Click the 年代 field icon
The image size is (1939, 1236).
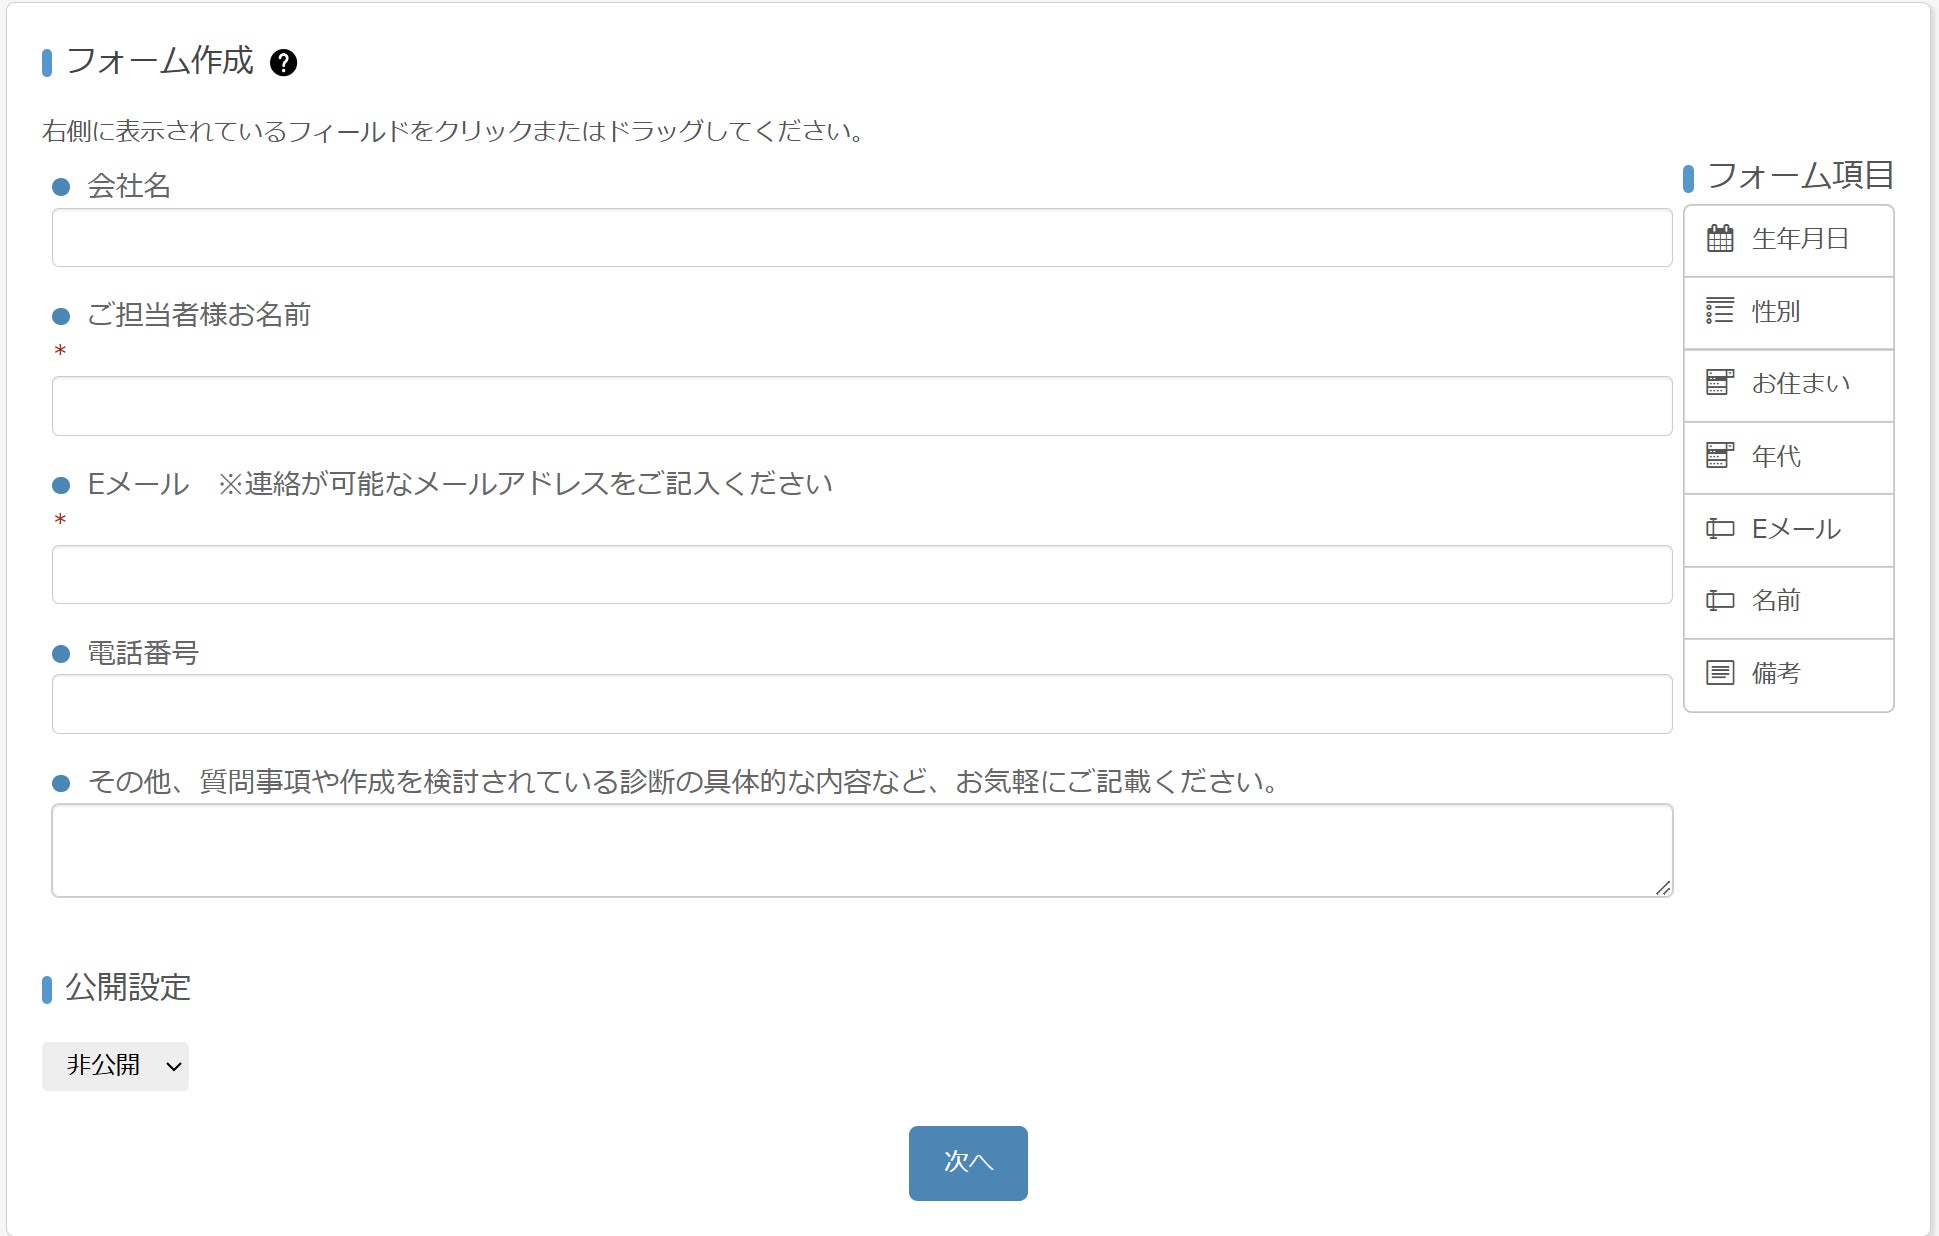tap(1720, 456)
